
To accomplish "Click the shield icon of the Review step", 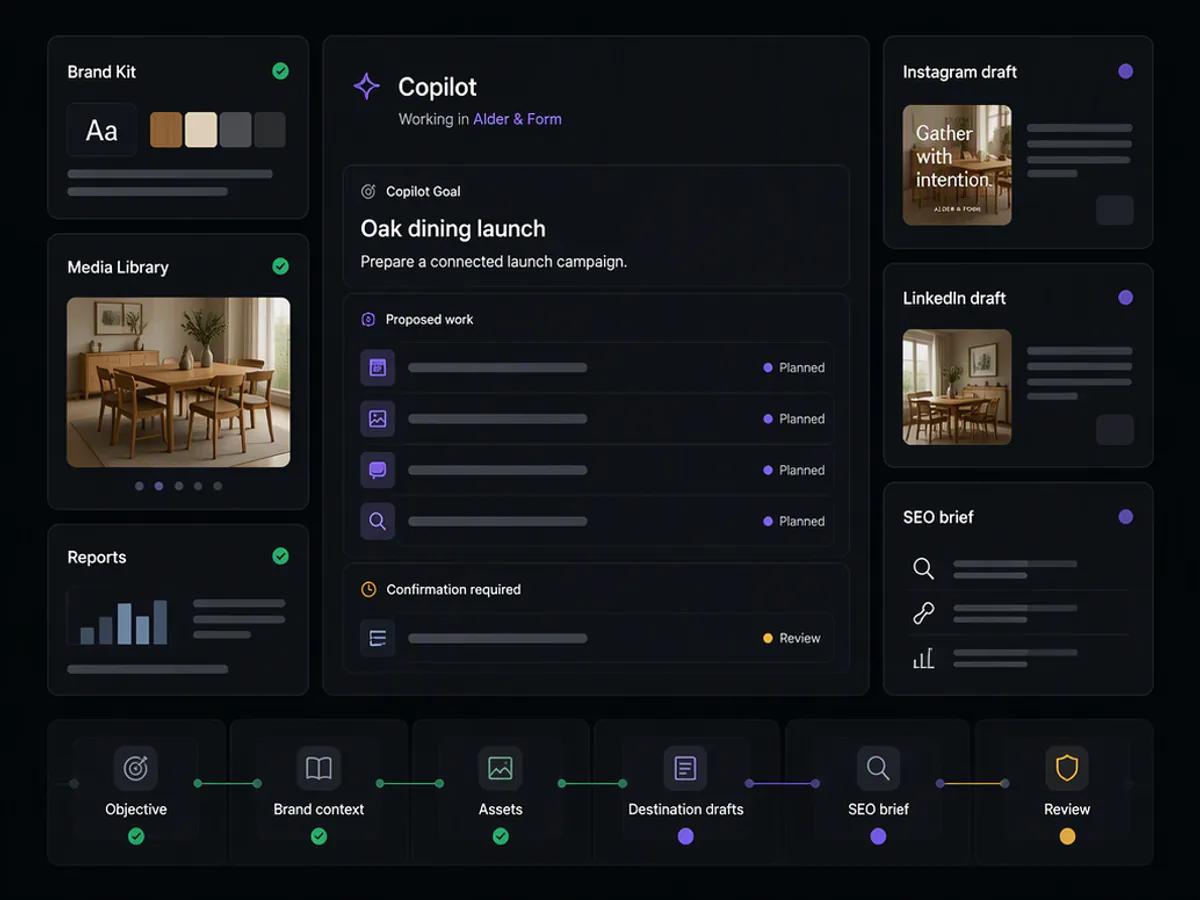I will [1067, 768].
